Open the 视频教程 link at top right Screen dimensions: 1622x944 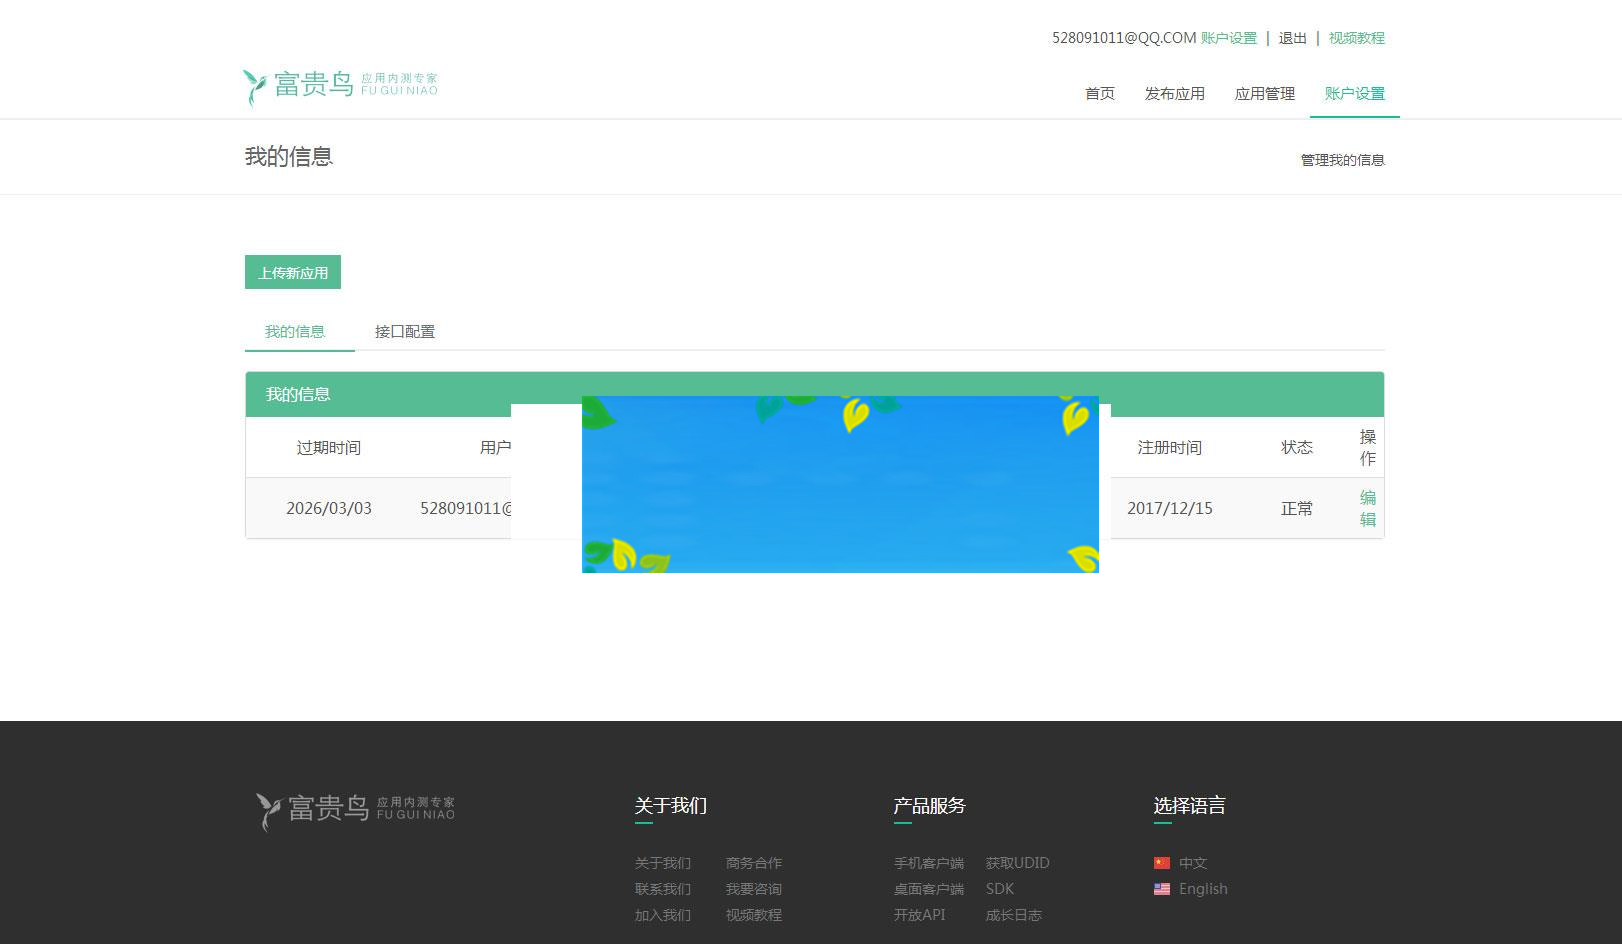tap(1356, 37)
